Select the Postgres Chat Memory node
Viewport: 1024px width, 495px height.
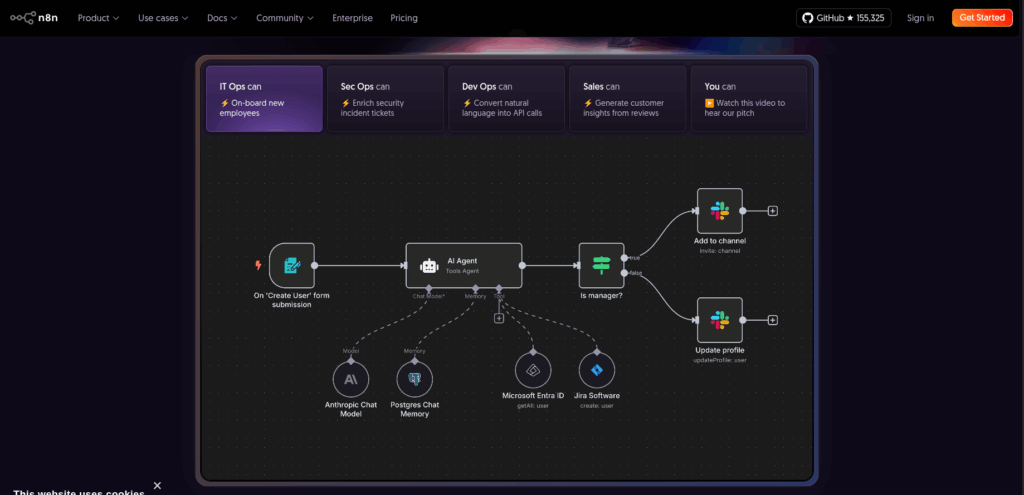tap(415, 379)
